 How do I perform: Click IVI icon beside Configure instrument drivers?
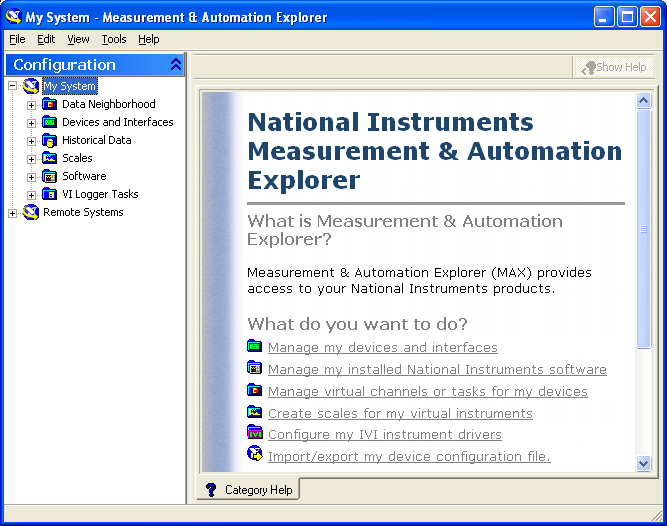click(x=255, y=432)
